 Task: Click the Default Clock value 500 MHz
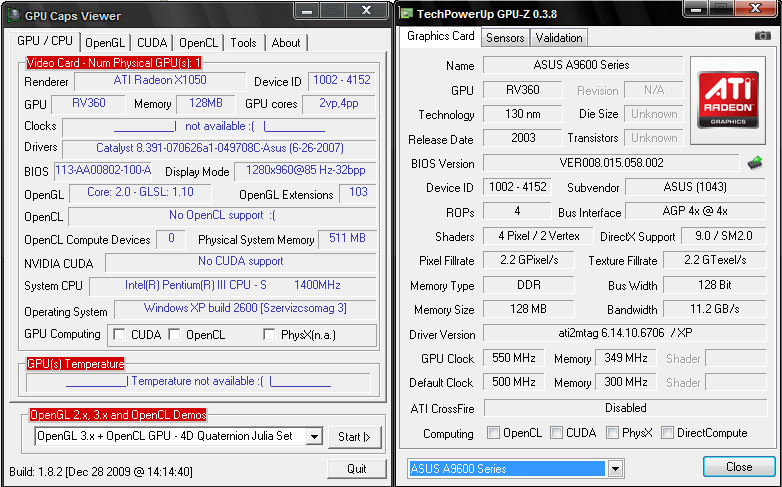click(514, 383)
